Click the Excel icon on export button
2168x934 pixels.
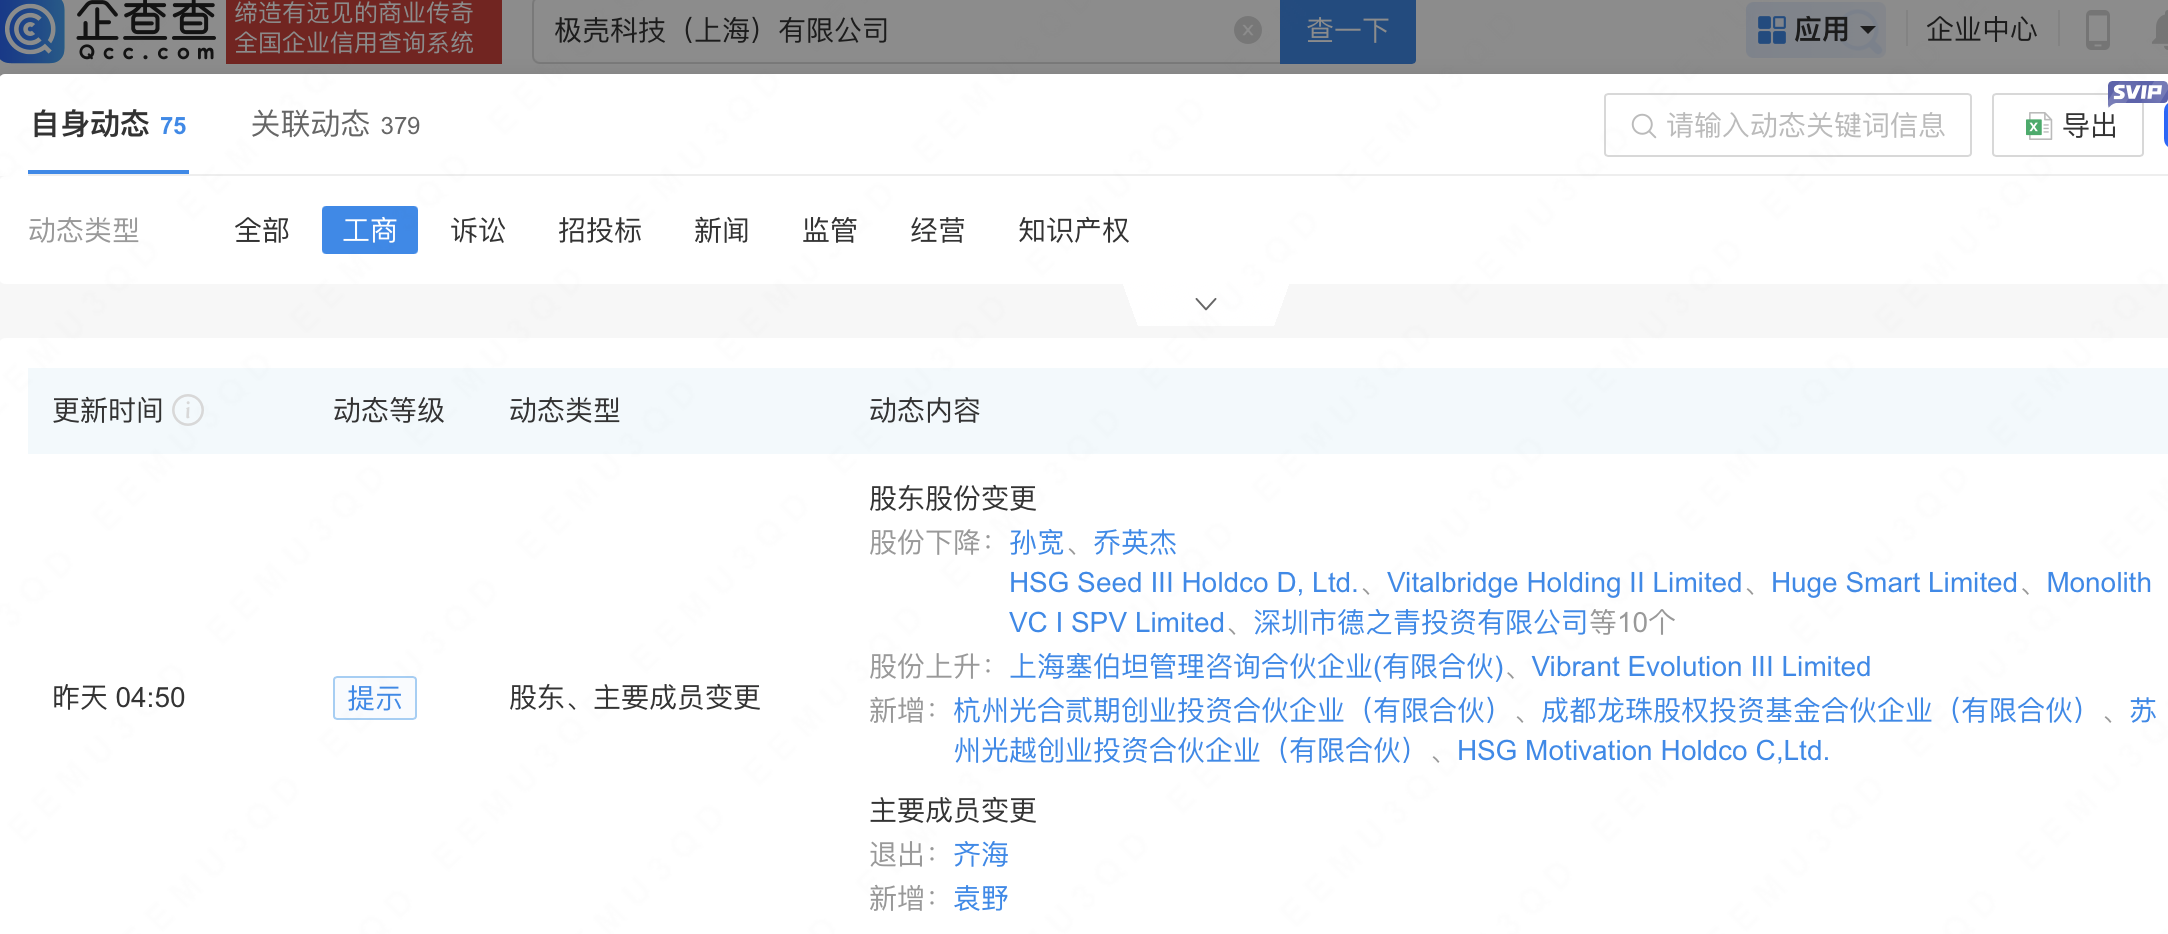pos(2036,126)
